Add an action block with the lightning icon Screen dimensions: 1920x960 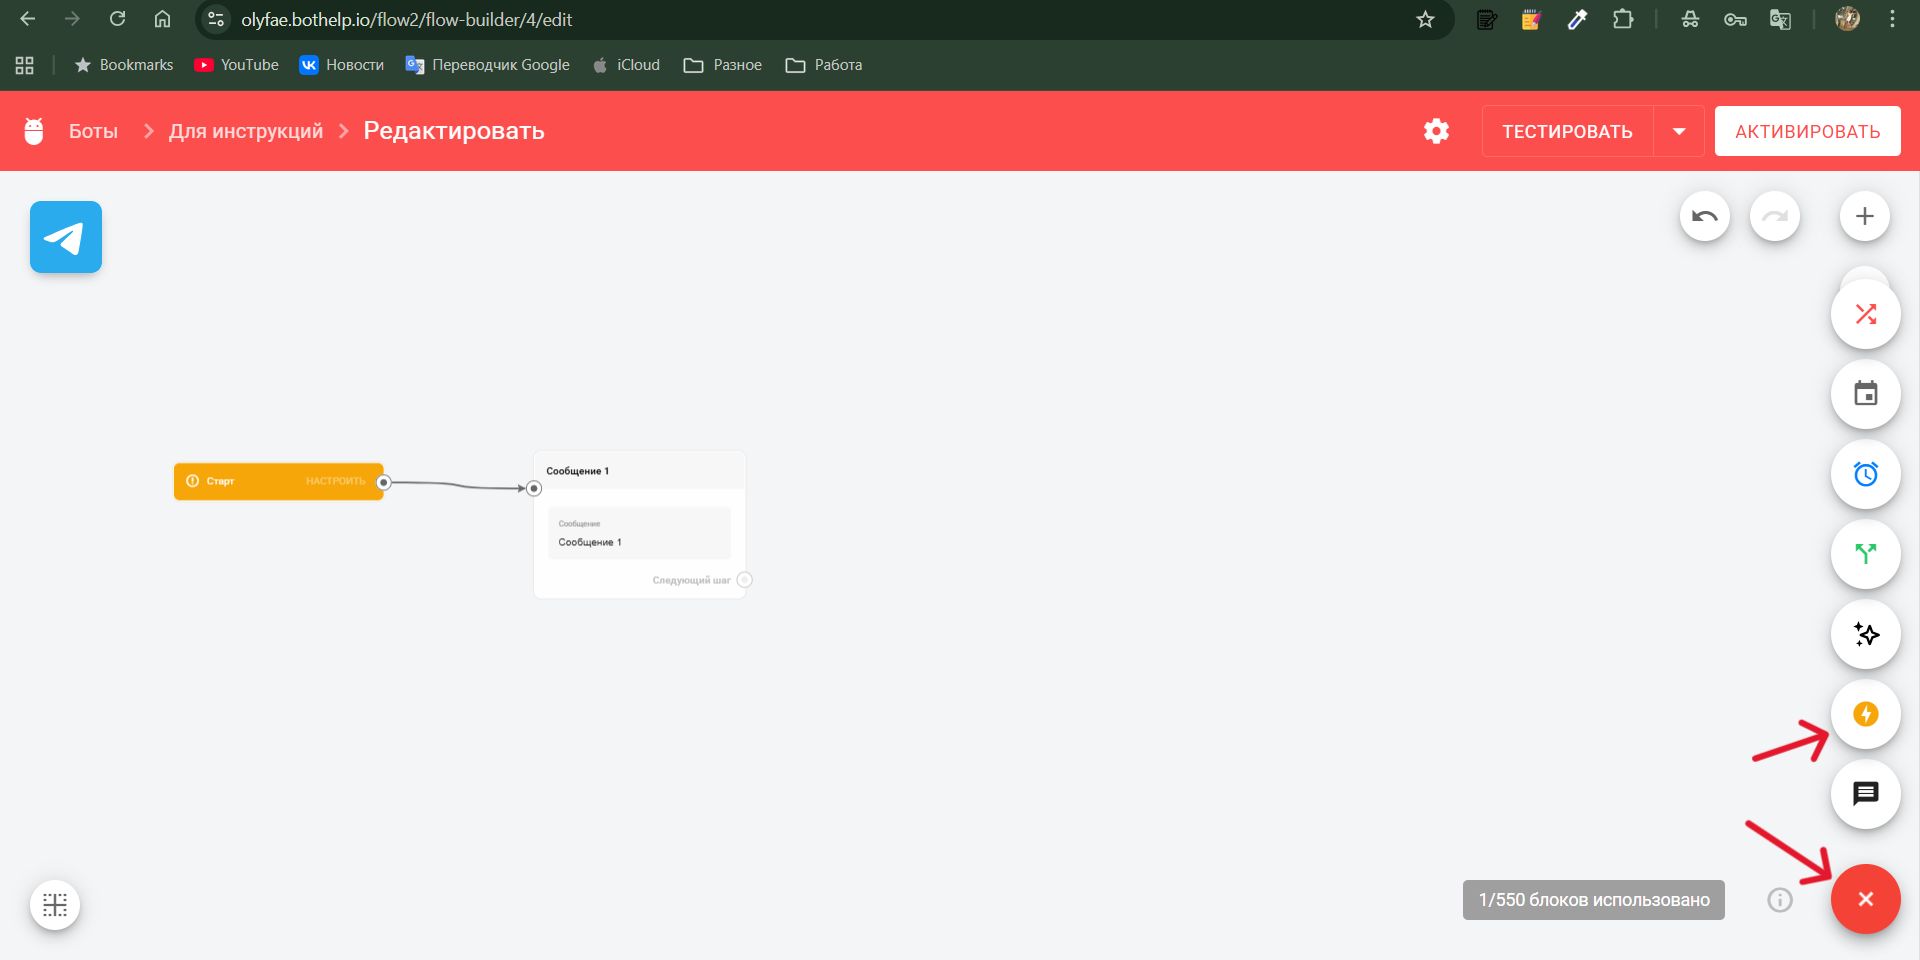[x=1866, y=714]
